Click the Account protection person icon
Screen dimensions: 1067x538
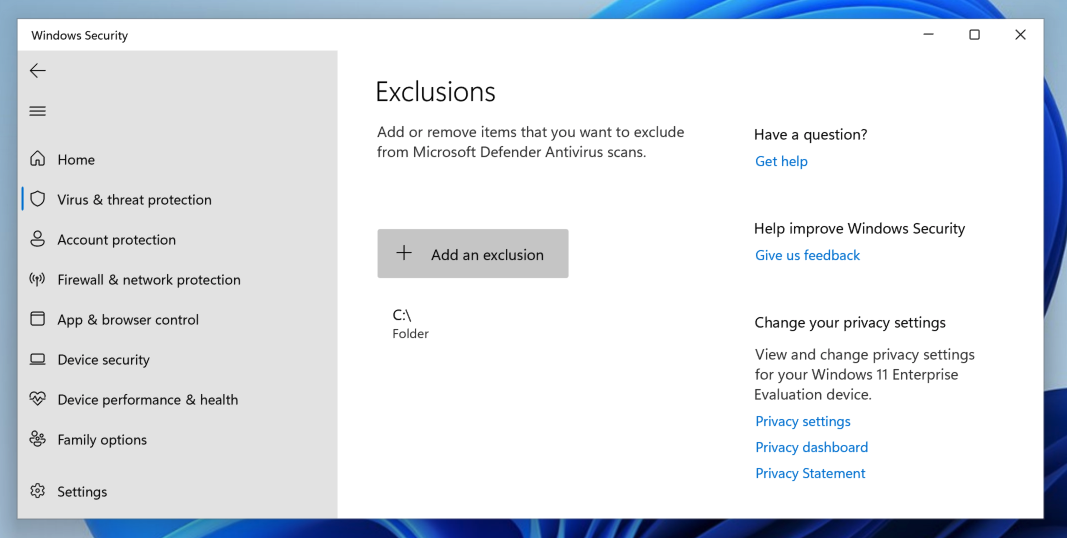point(38,239)
